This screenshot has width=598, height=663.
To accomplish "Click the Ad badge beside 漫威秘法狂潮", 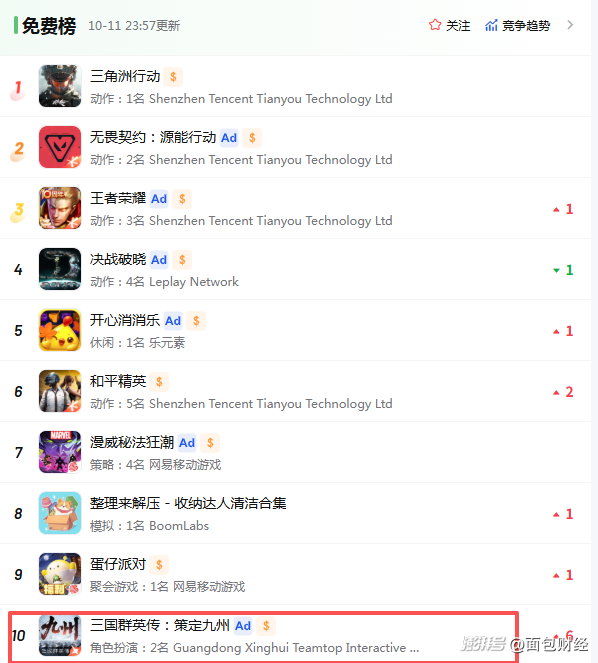I will coord(187,443).
